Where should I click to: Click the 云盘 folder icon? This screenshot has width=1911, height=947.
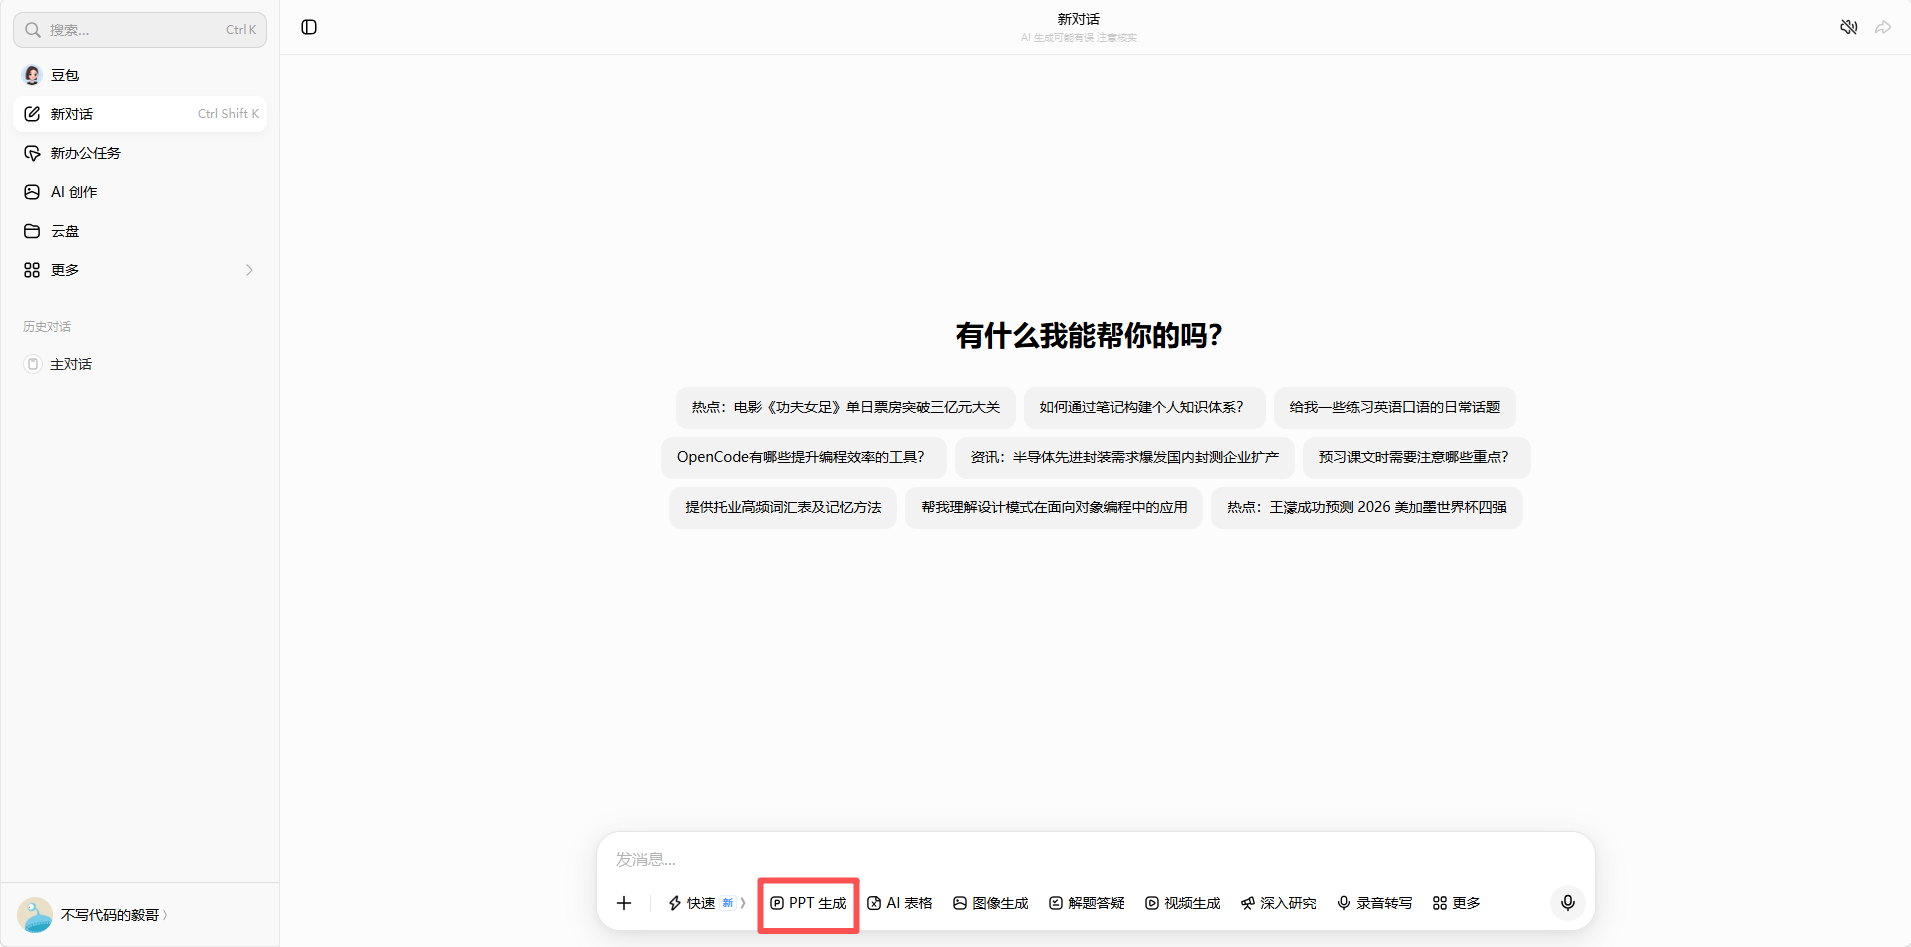pos(32,231)
